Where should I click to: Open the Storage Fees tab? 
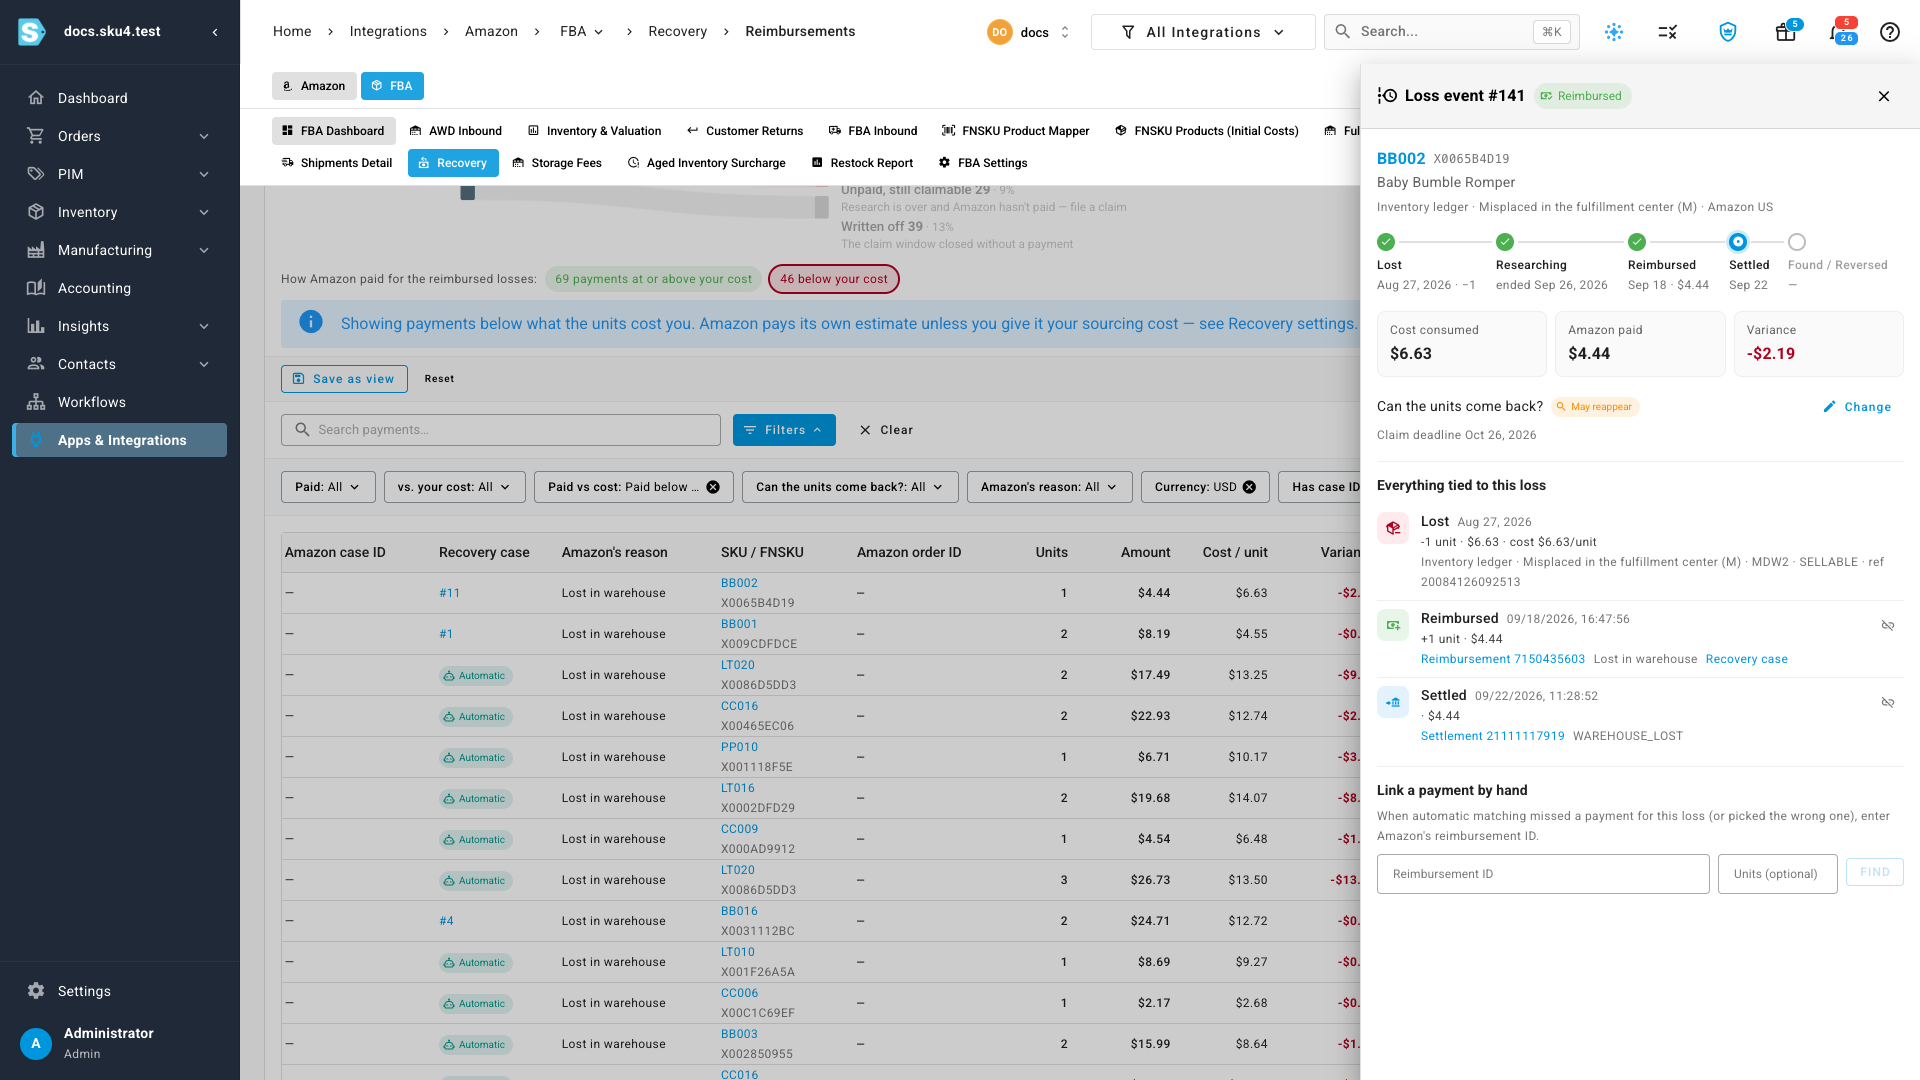click(557, 163)
